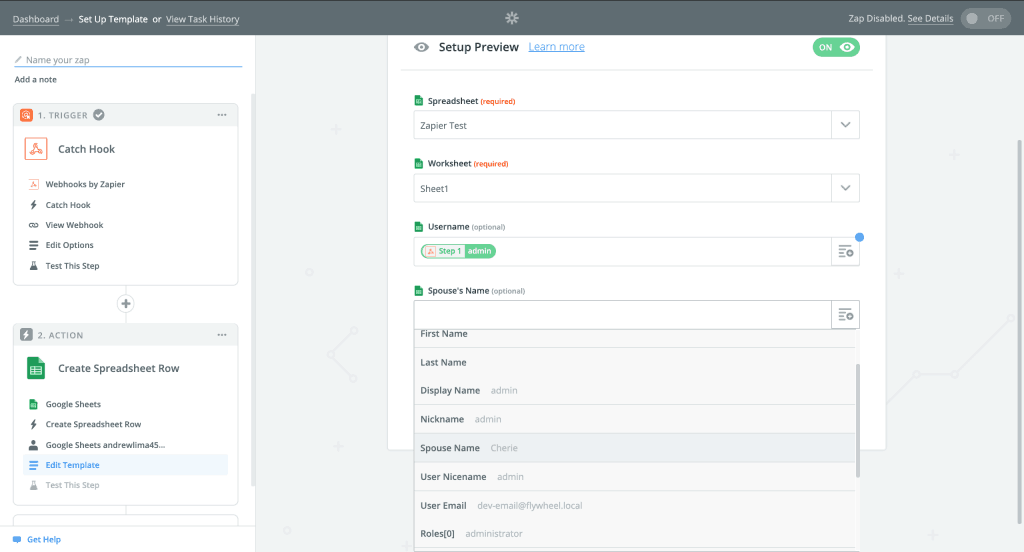Click the blue dot on Username field
Image resolution: width=1024 pixels, height=552 pixels.
coord(859,237)
